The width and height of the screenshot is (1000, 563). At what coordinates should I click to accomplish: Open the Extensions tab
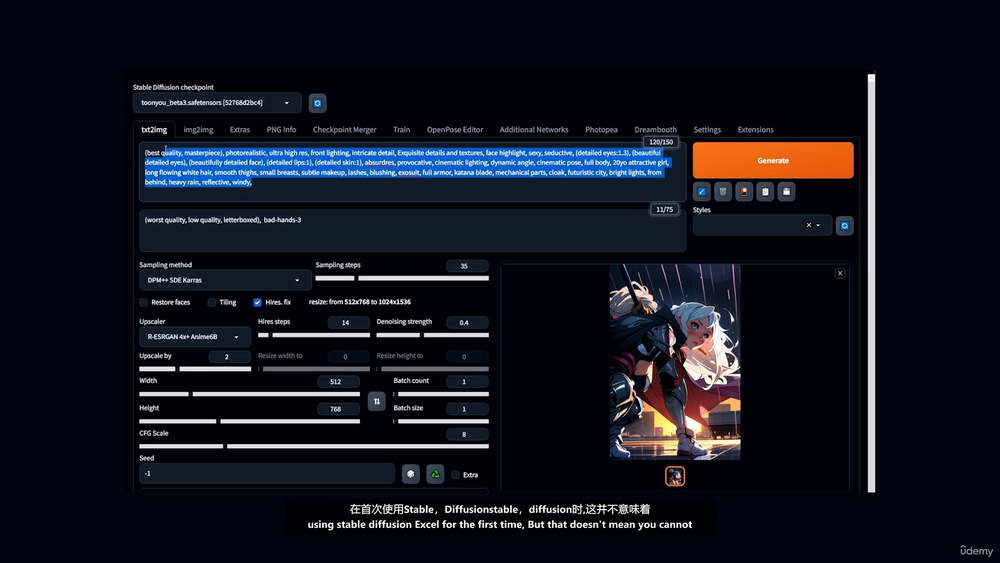(756, 129)
